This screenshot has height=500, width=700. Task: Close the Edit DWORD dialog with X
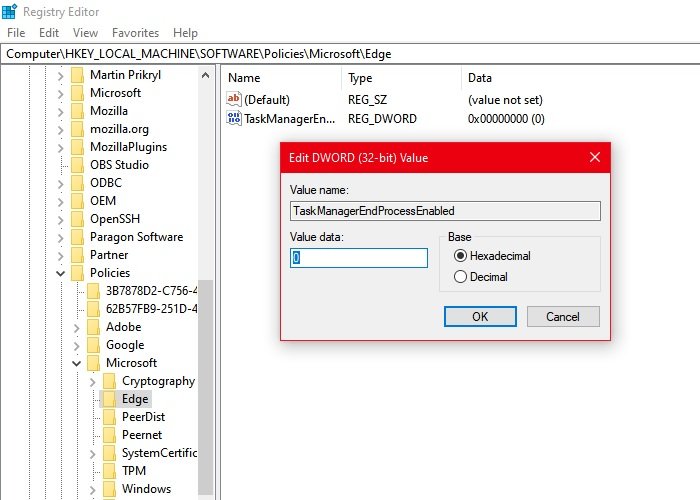click(x=595, y=157)
